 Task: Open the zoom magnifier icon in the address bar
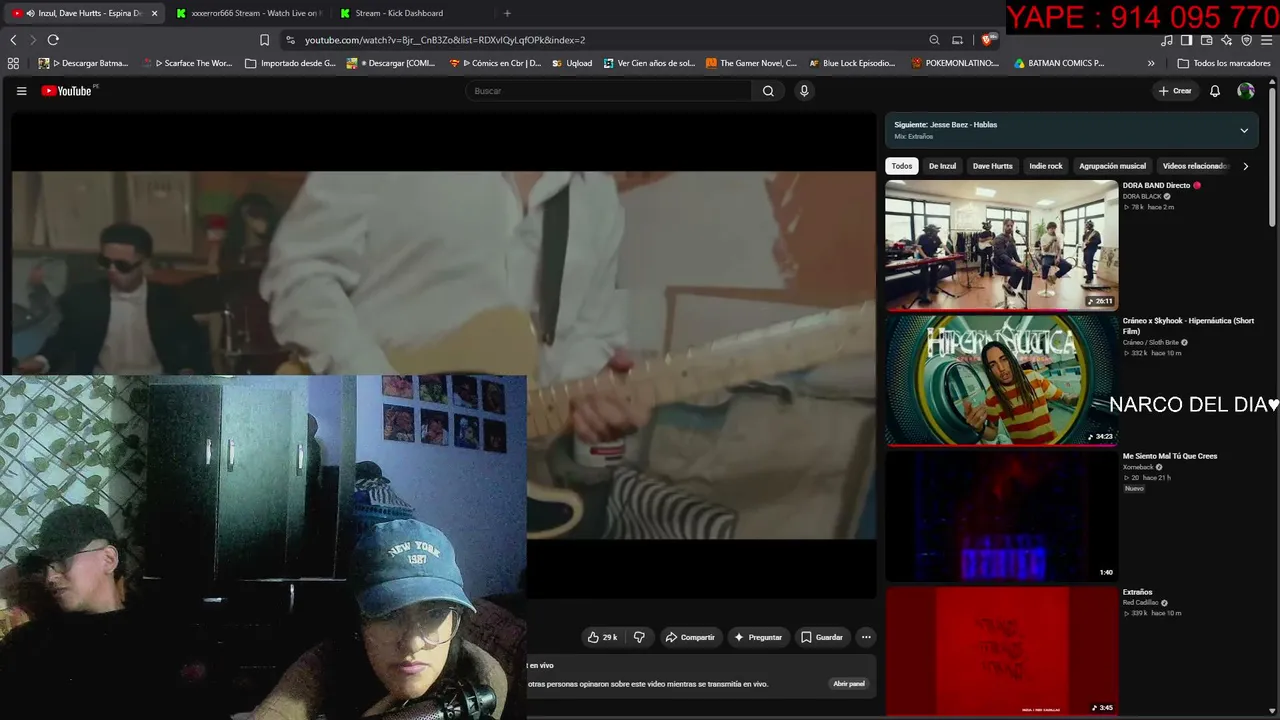[934, 40]
